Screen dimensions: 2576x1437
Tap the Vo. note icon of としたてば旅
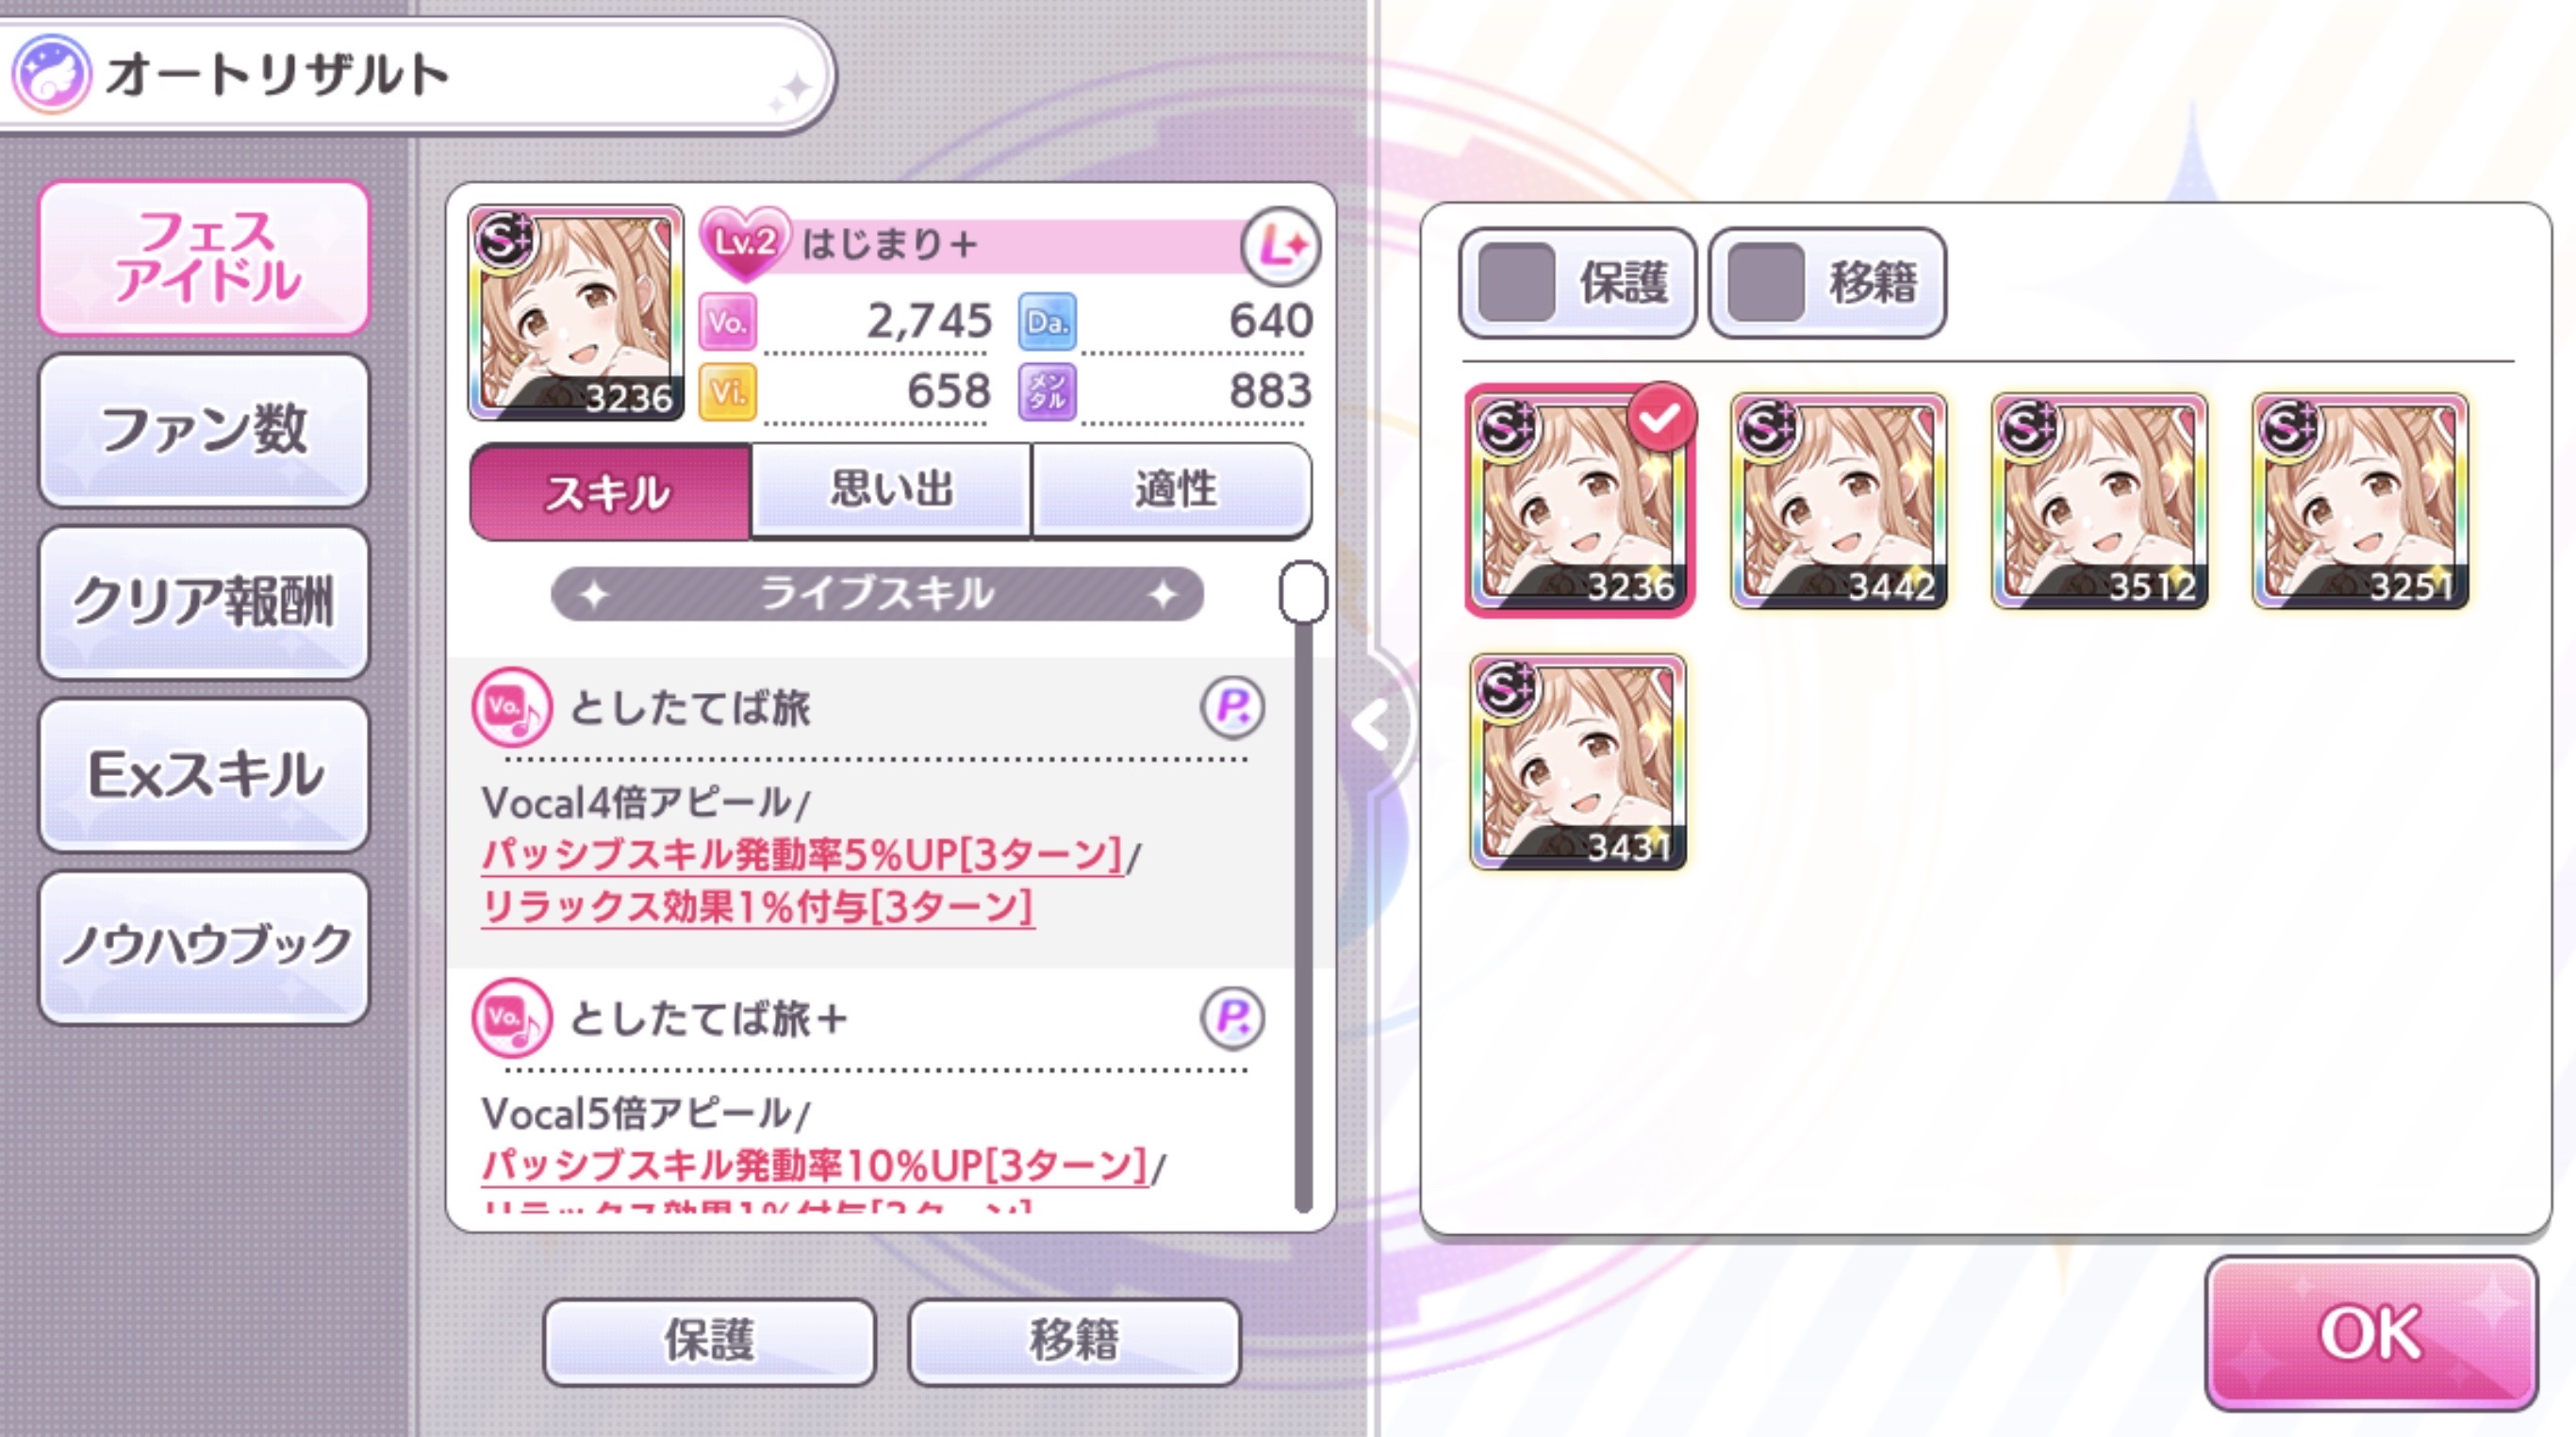coord(511,707)
